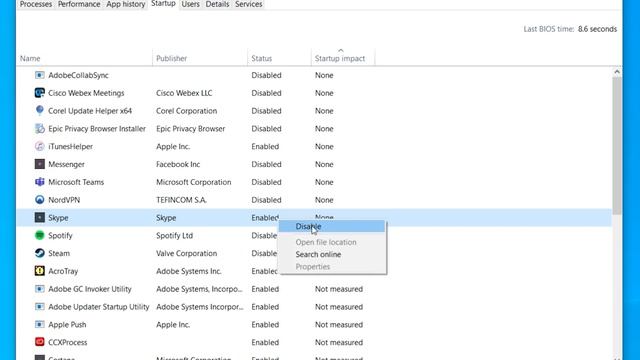The width and height of the screenshot is (640, 360).
Task: Click CCXProcess's Not measured impact
Action: pyautogui.click(x=339, y=342)
